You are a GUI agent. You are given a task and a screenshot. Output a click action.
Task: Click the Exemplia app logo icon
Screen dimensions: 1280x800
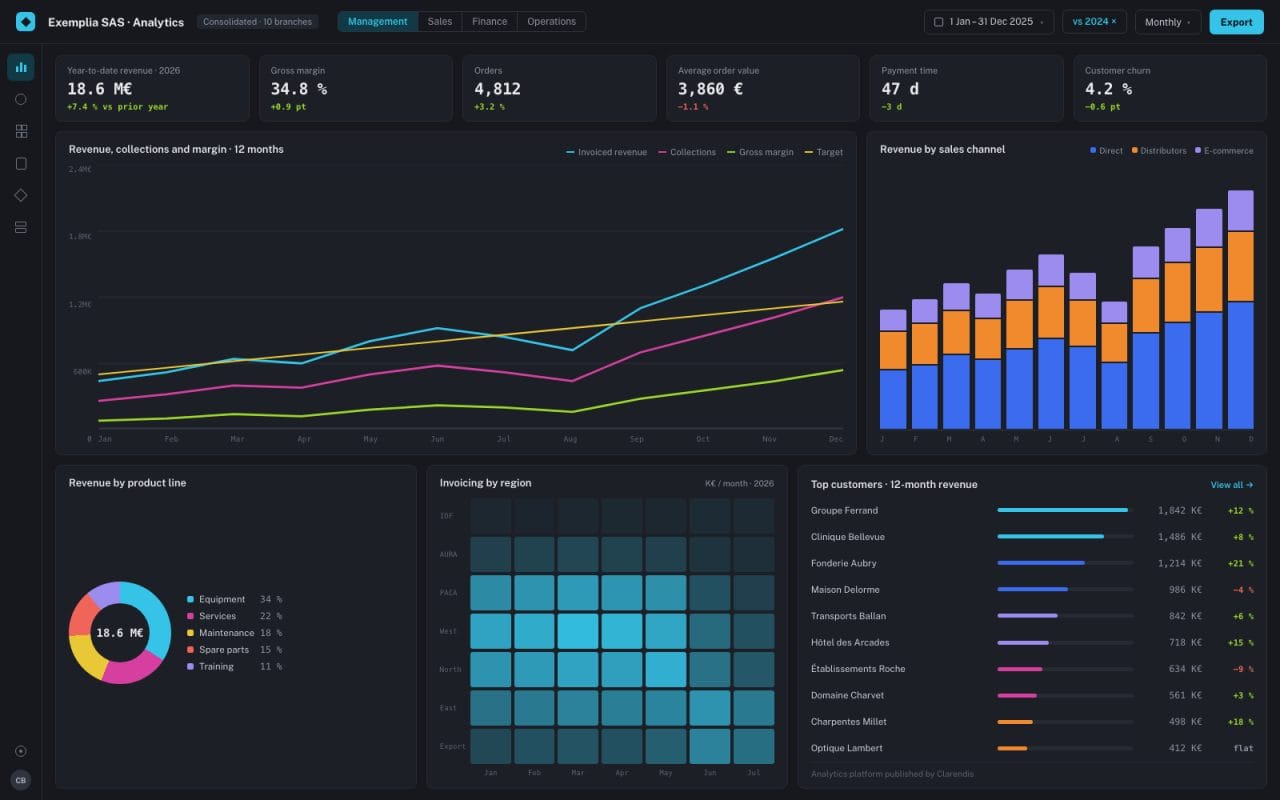pos(25,22)
